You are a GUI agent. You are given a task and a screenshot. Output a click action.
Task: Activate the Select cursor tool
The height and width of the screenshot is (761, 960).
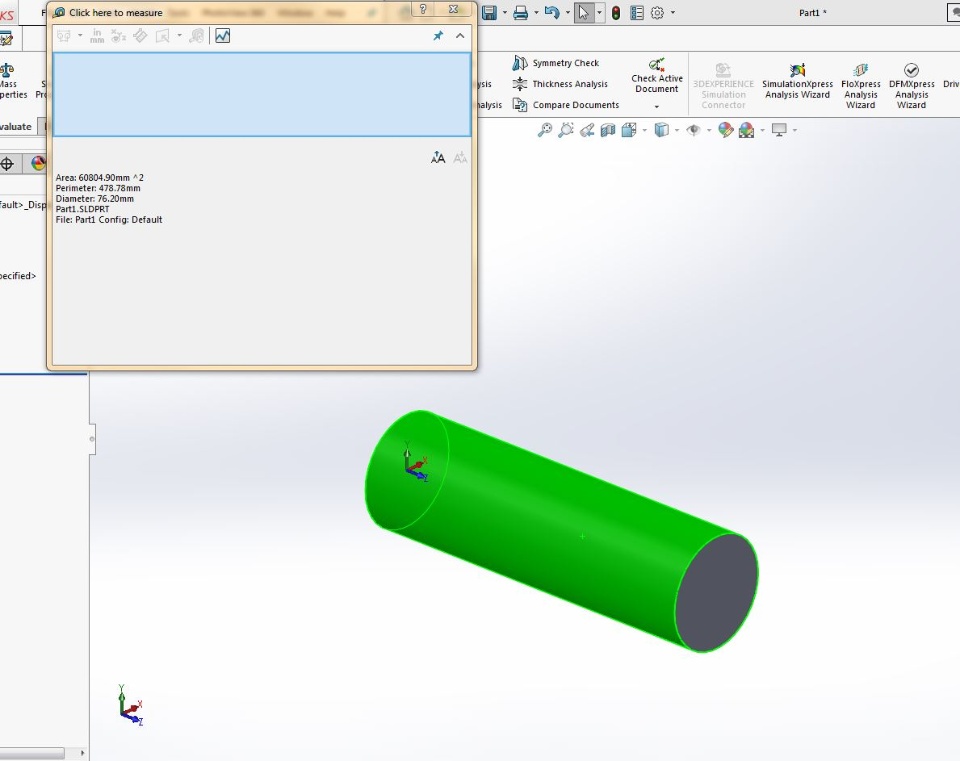point(583,12)
